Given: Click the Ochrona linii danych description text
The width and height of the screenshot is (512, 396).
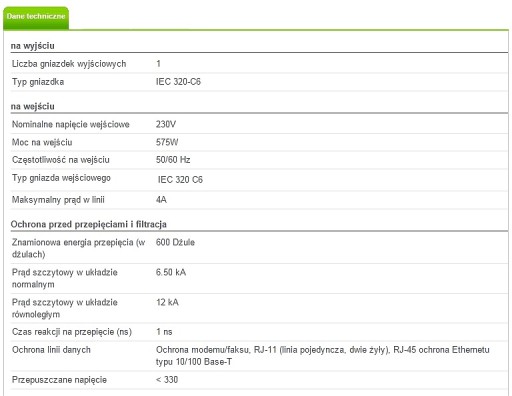Looking at the screenshot, I should 323,356.
